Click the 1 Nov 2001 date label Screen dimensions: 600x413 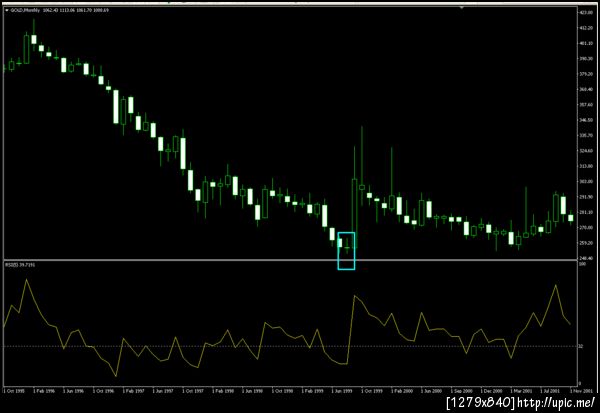point(582,391)
